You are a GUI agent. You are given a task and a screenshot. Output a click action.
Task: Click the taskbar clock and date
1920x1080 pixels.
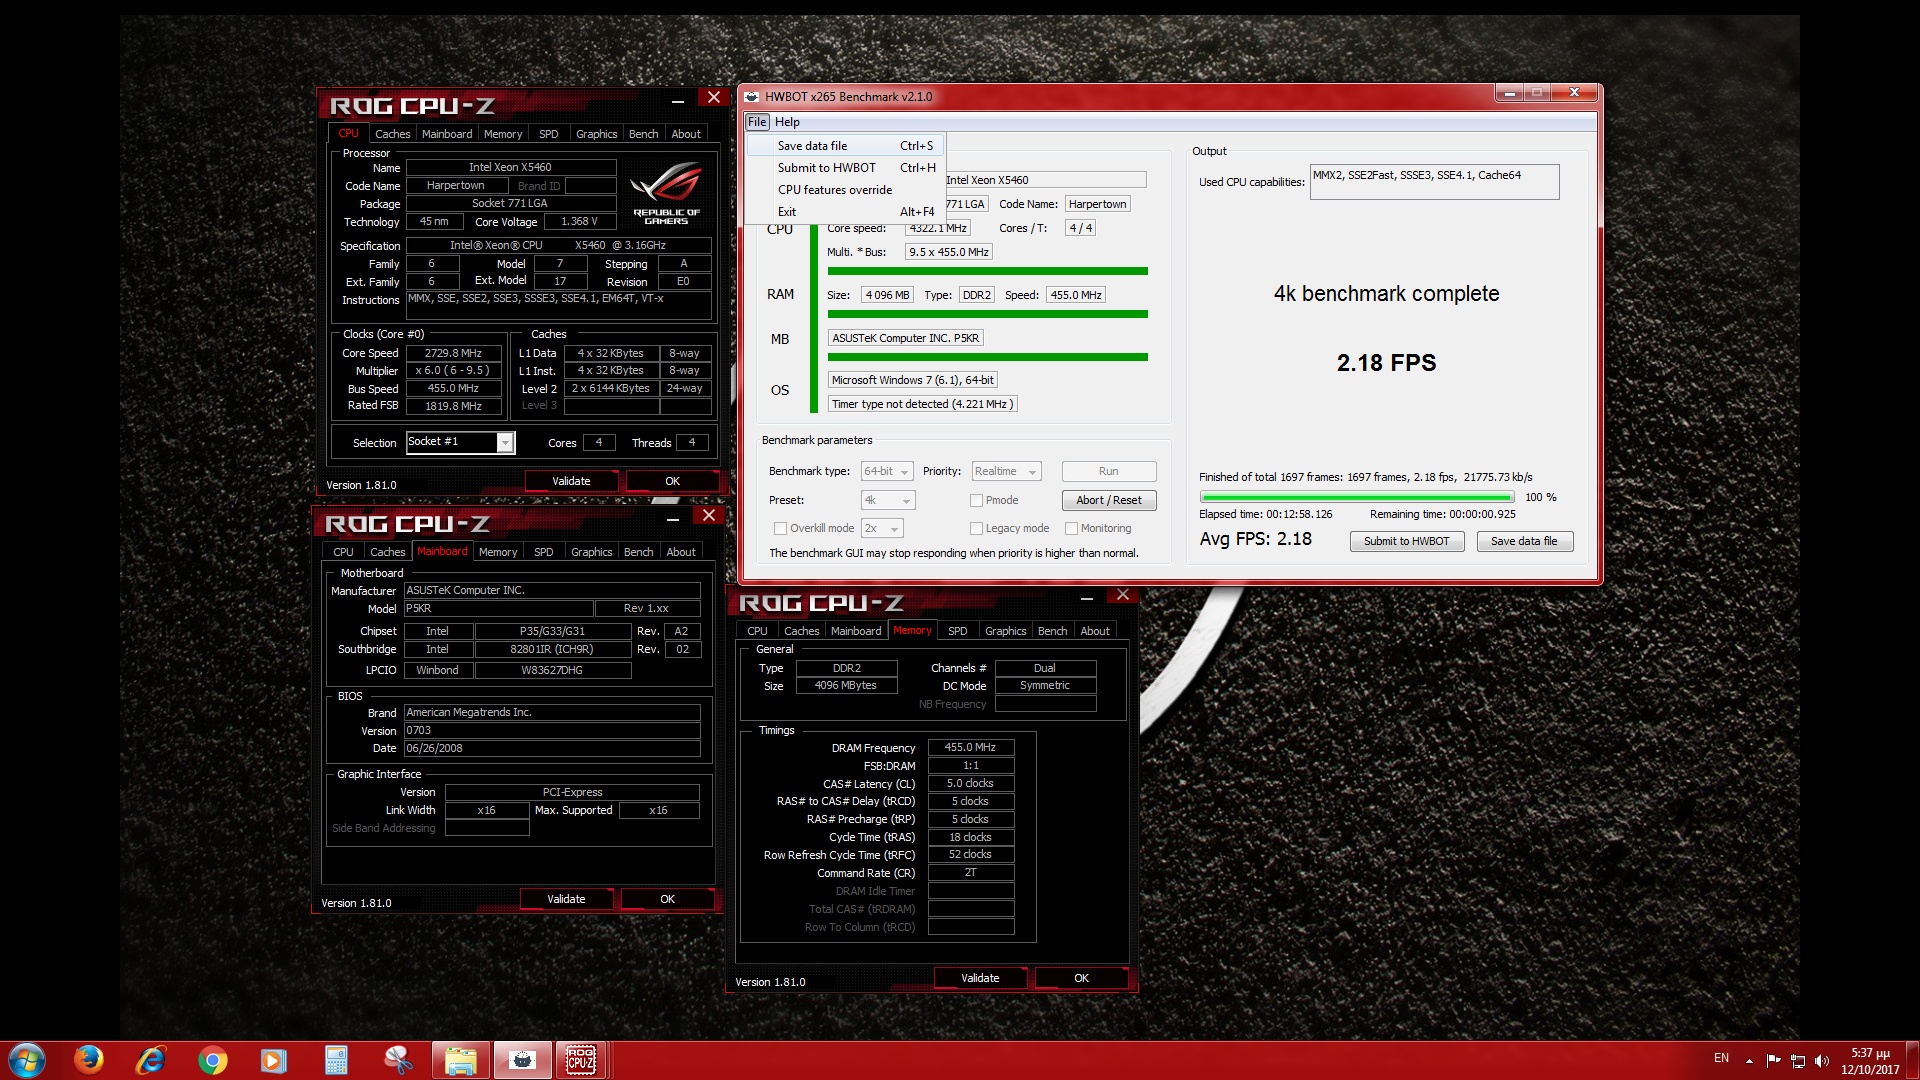pos(1869,1061)
